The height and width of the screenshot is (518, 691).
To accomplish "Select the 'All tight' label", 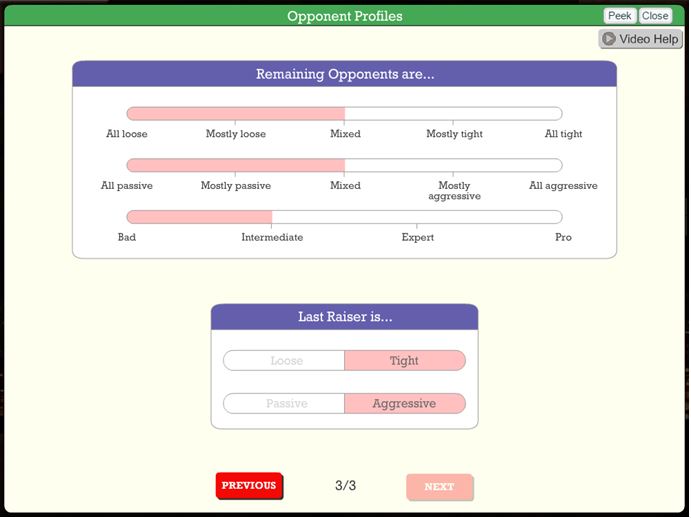I will (x=563, y=134).
